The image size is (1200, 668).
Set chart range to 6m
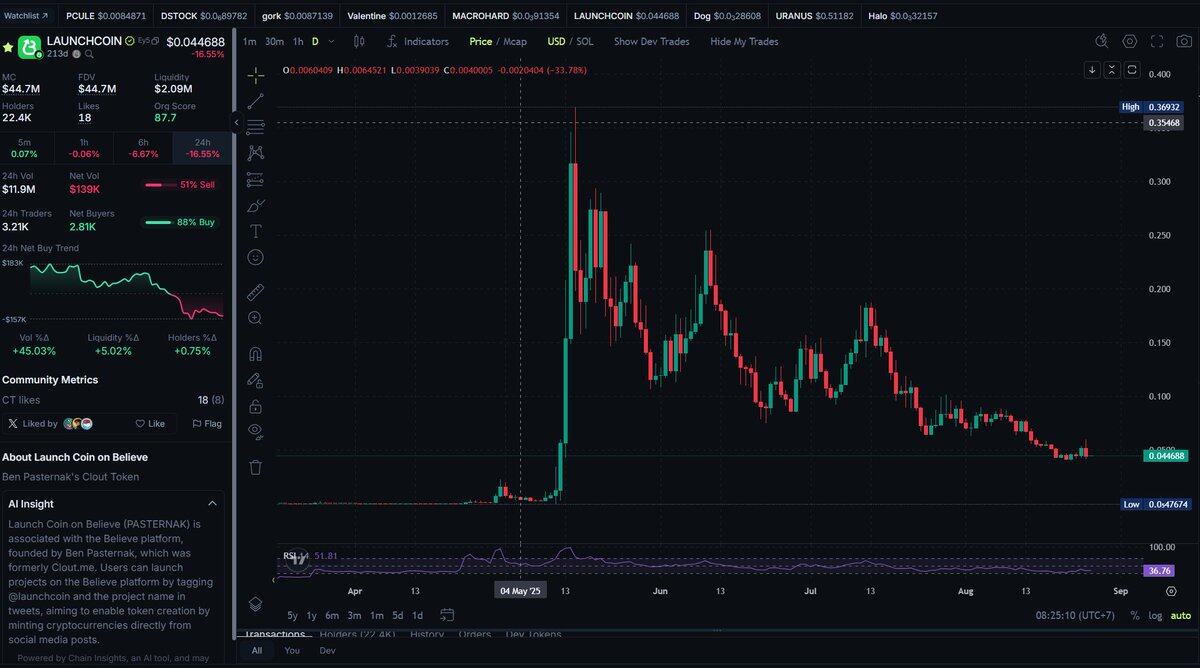332,615
